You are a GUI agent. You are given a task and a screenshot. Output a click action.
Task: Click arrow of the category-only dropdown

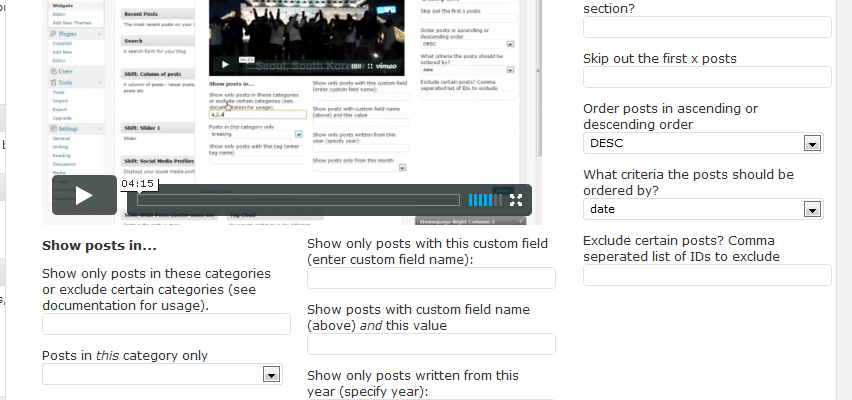[x=271, y=374]
